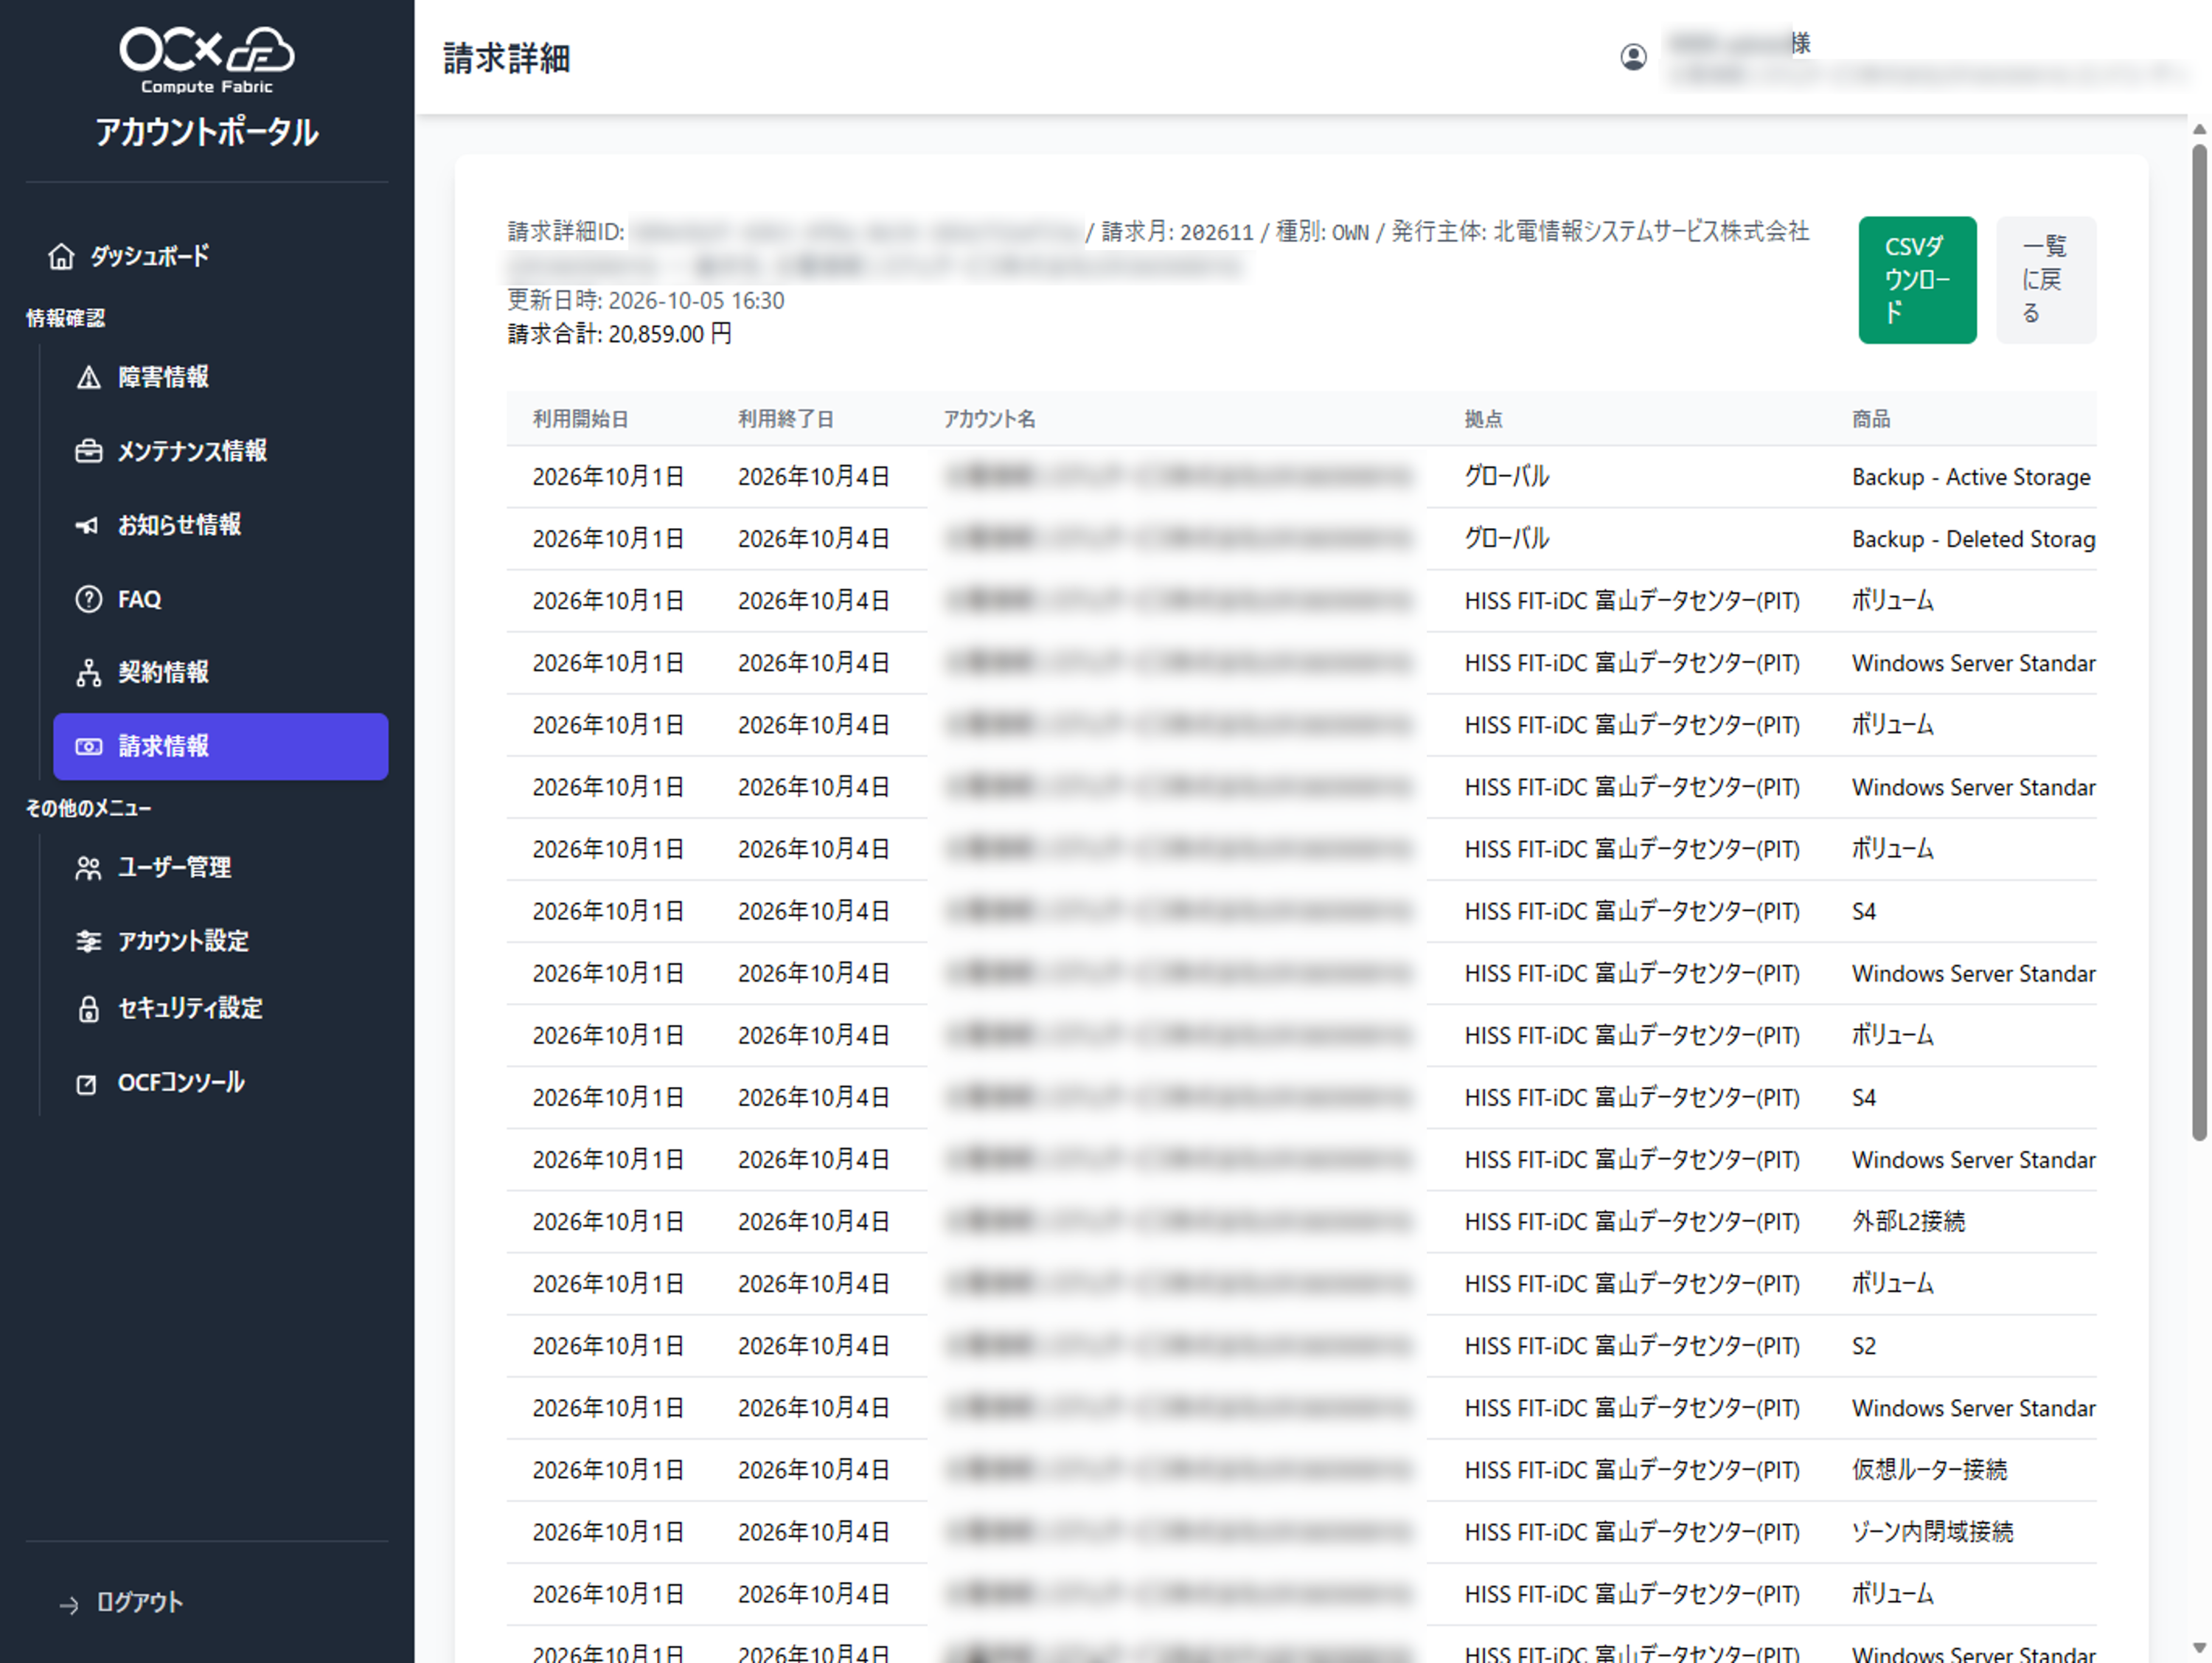Click the OCX Compute Fabric logo
The height and width of the screenshot is (1663, 2212).
[207, 61]
